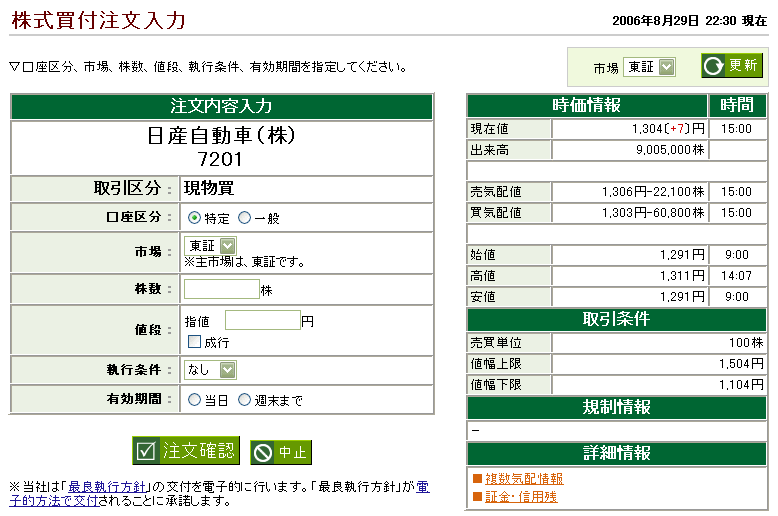This screenshot has width=778, height=516.
Task: Click the stock code 7201
Action: (220, 159)
